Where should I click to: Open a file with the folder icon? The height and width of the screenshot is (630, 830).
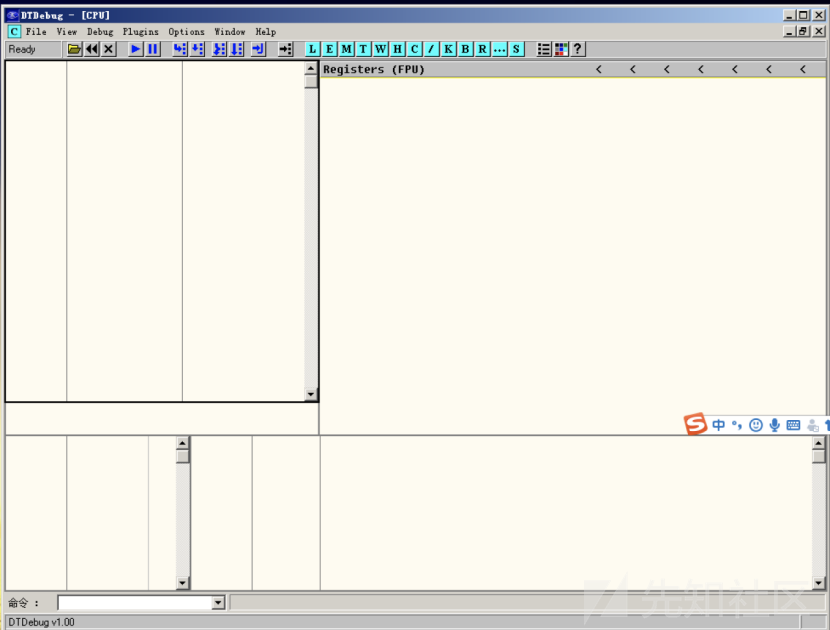coord(74,49)
